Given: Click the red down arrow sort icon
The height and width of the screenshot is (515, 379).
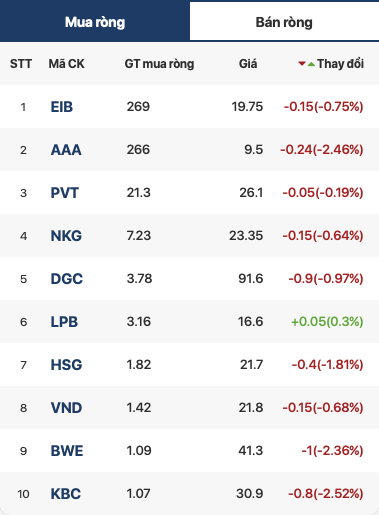Looking at the screenshot, I should [302, 63].
